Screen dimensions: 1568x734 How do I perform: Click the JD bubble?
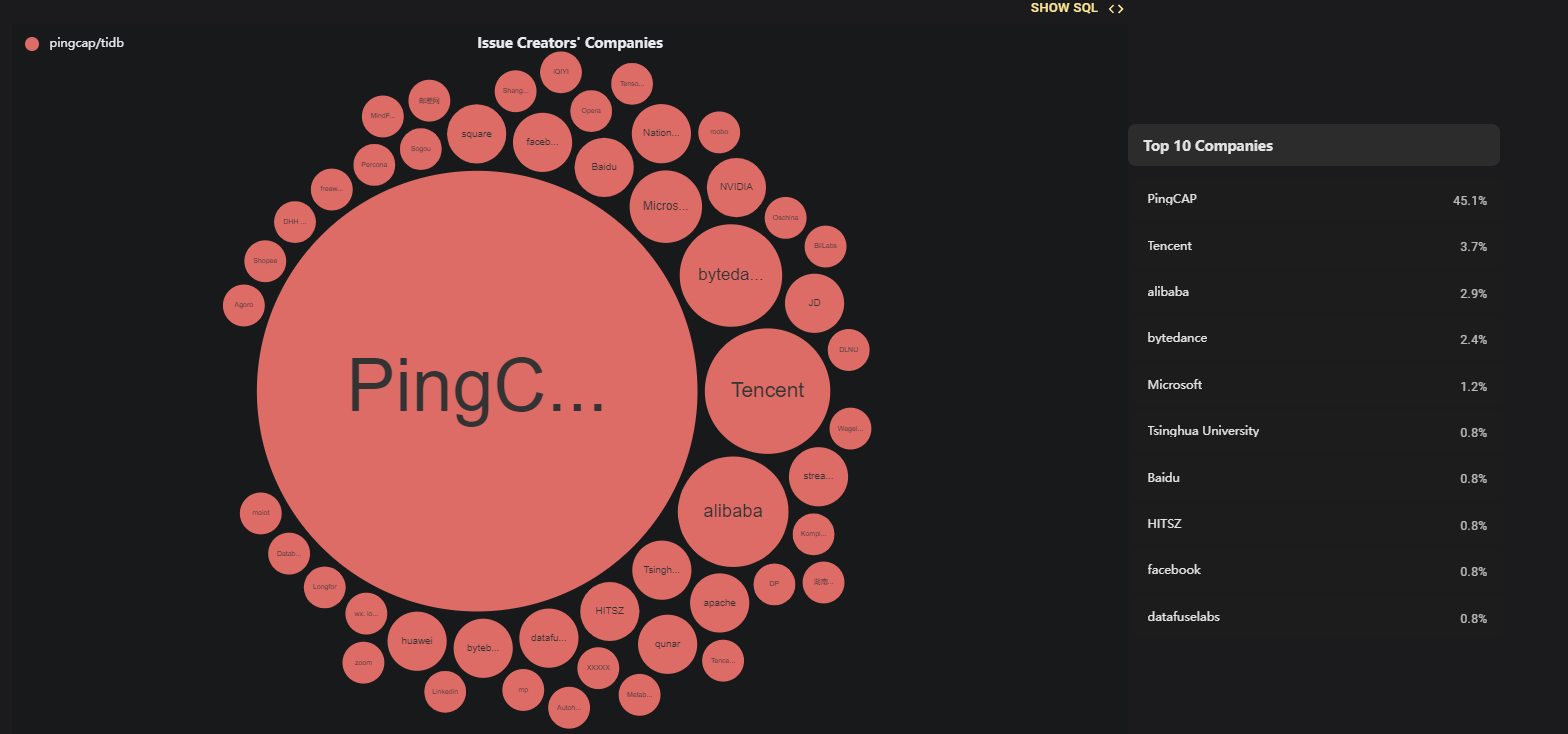pyautogui.click(x=814, y=302)
